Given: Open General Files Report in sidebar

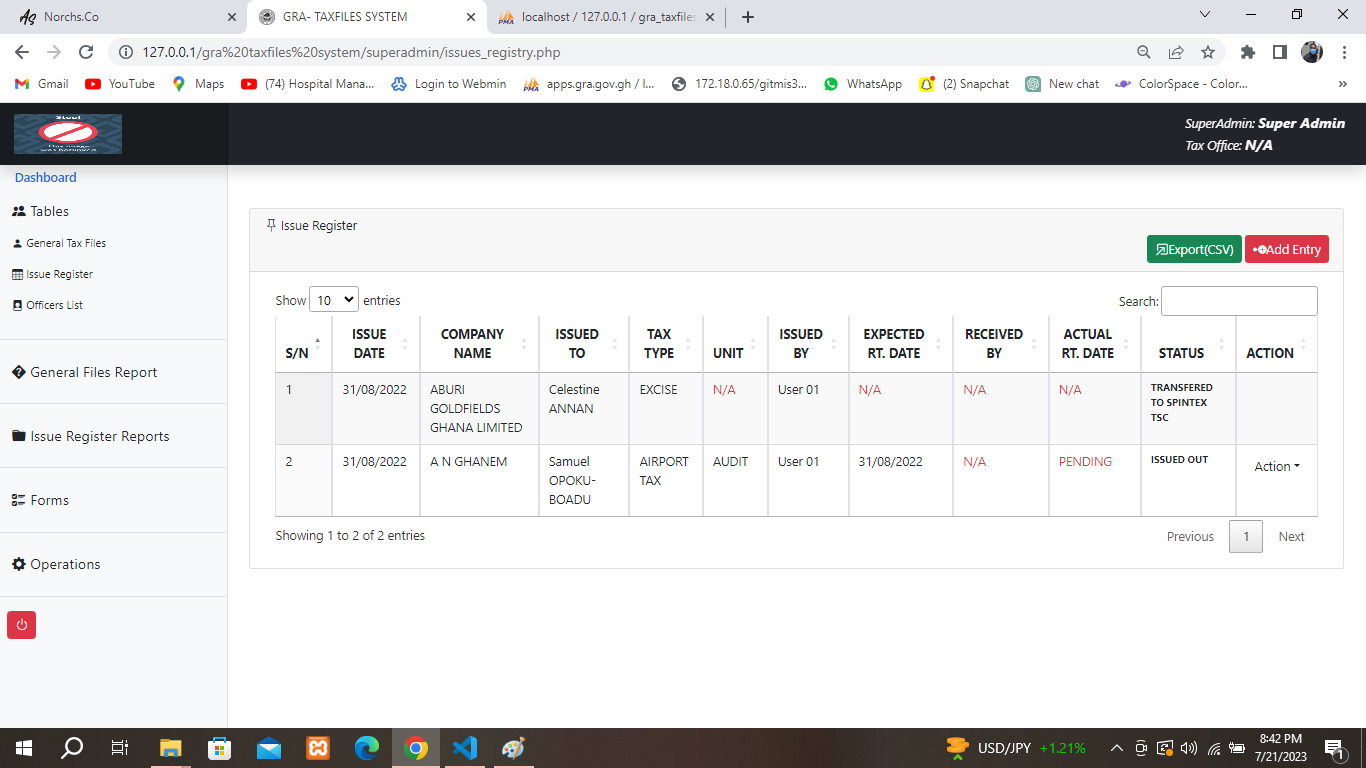Looking at the screenshot, I should [93, 372].
